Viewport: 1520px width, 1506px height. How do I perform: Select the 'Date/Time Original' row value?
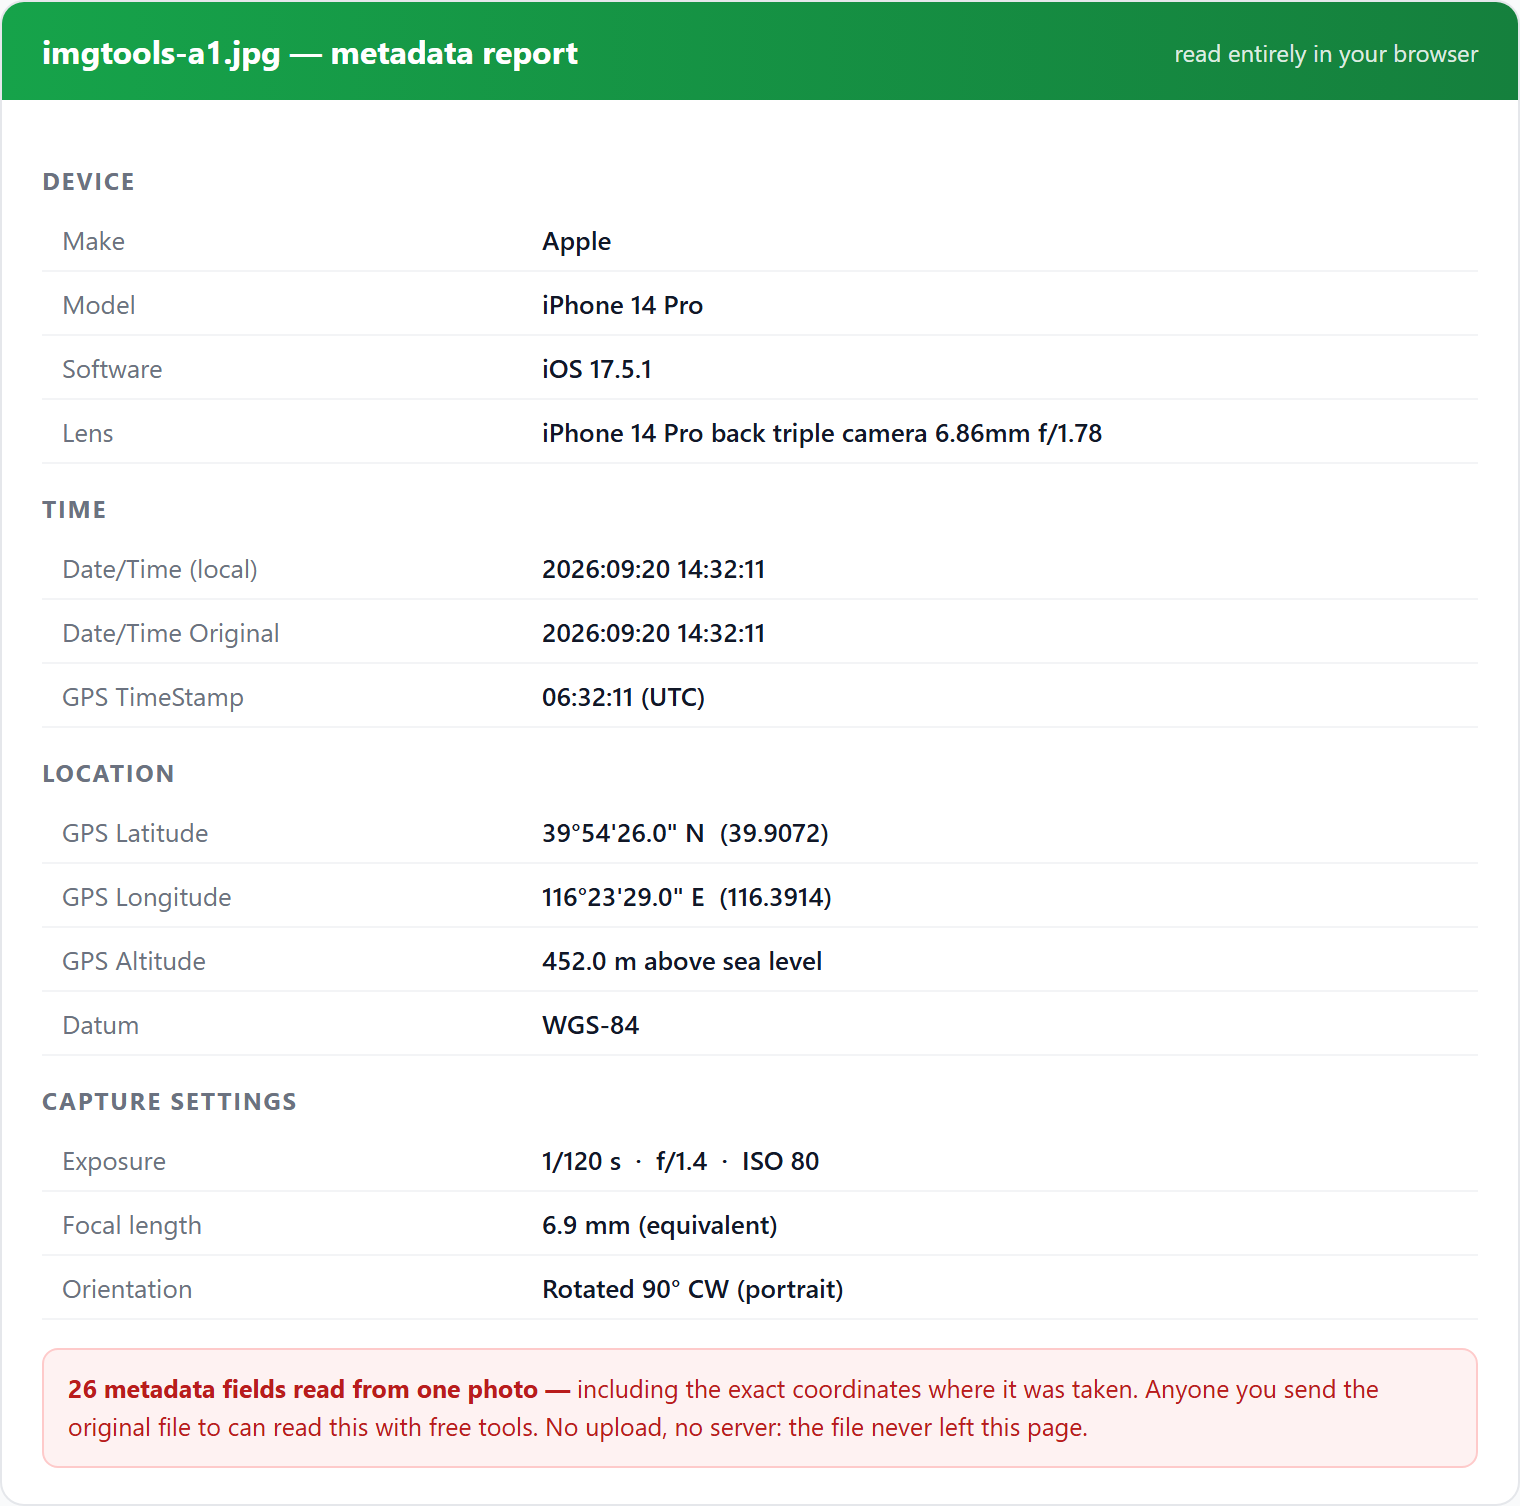tap(653, 633)
